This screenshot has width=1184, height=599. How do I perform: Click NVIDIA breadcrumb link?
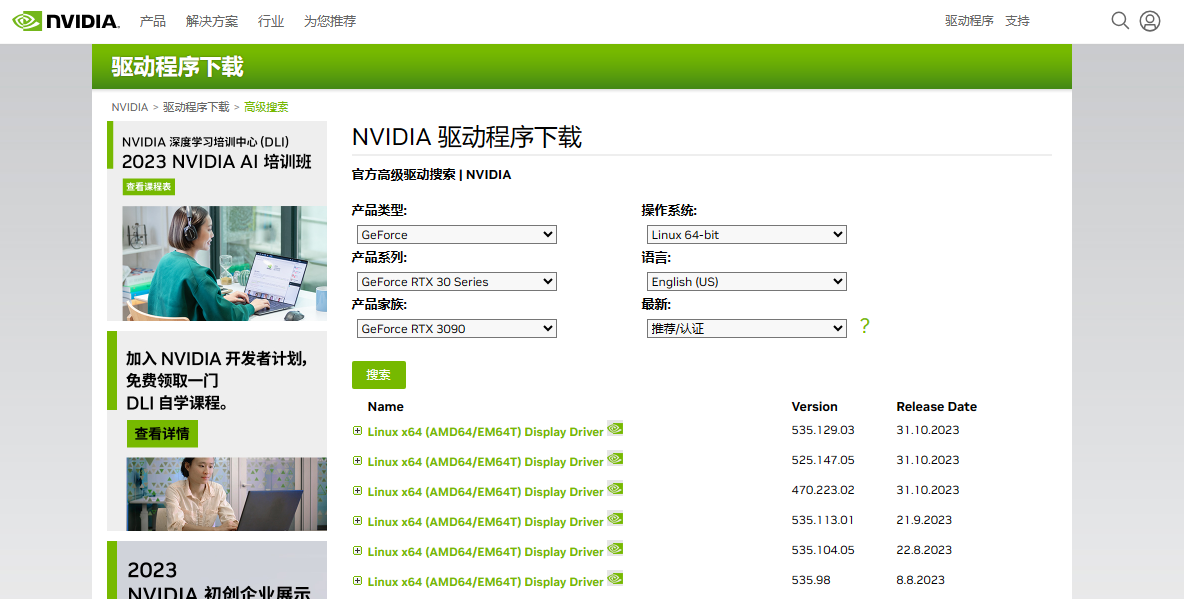[x=130, y=107]
